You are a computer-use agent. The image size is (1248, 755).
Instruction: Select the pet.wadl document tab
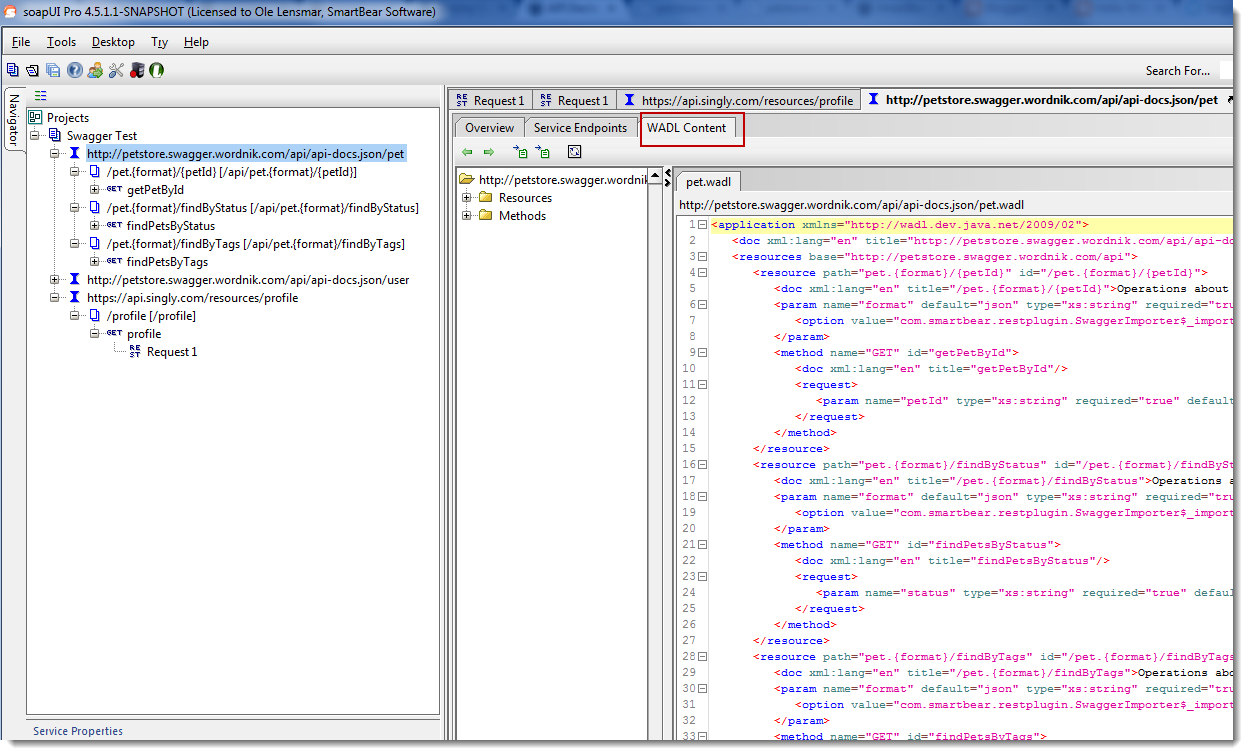tap(709, 182)
